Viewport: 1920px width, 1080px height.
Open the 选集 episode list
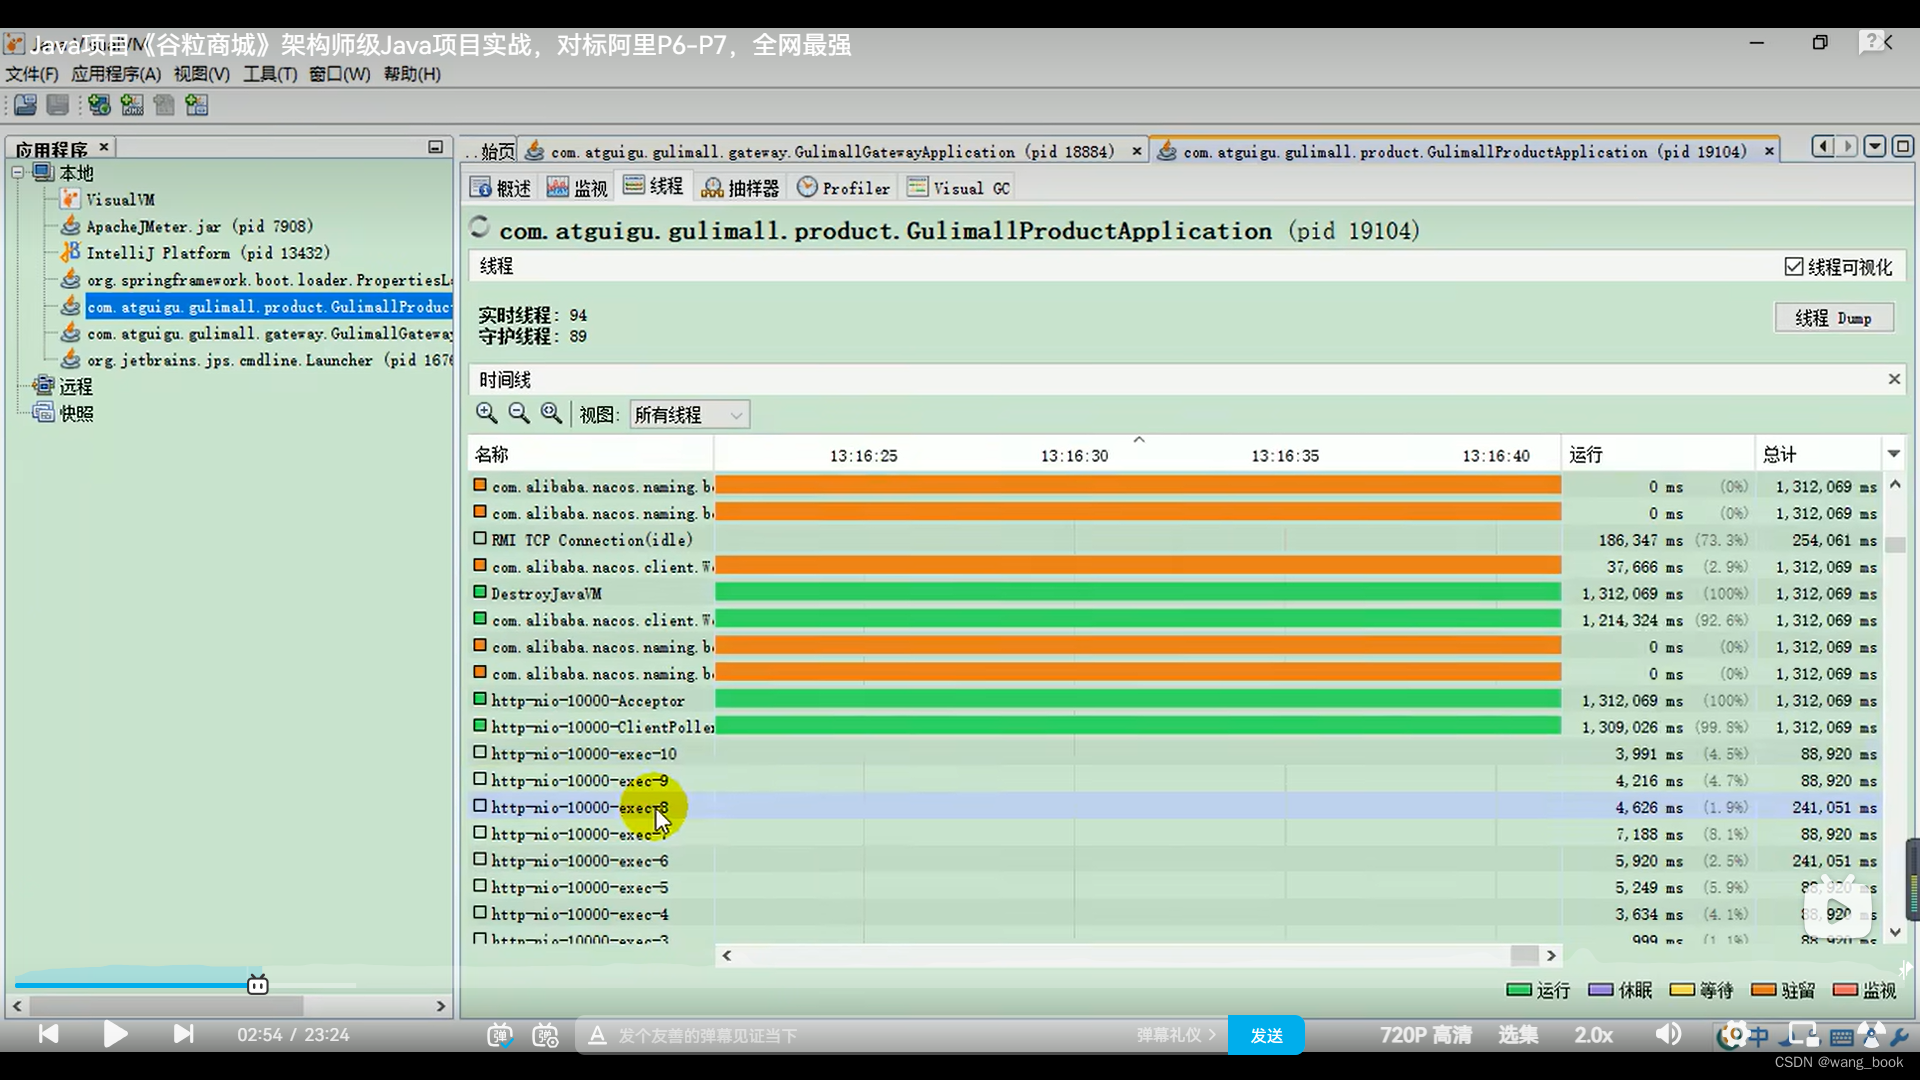click(1518, 1035)
